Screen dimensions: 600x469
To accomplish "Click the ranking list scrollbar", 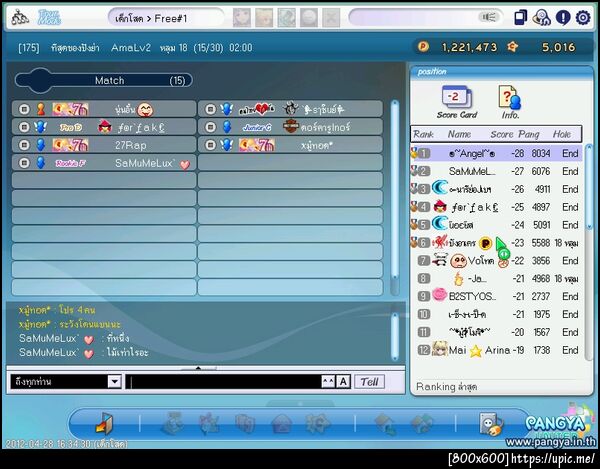I will (x=589, y=252).
